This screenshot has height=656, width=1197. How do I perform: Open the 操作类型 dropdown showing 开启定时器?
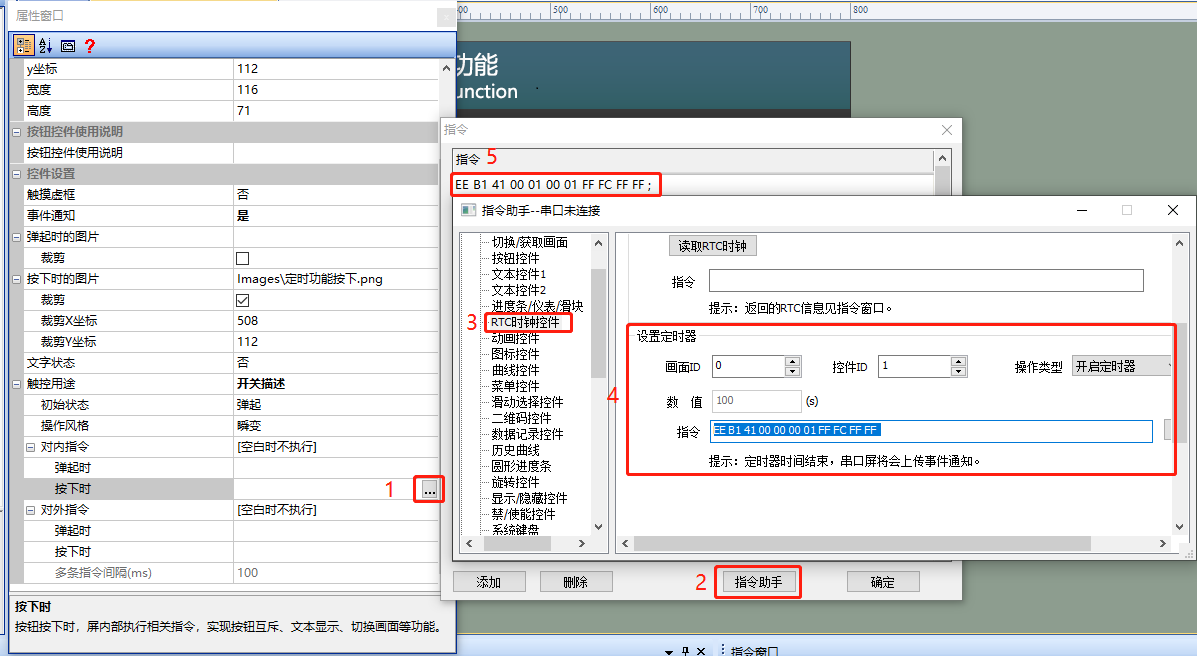pos(1121,367)
